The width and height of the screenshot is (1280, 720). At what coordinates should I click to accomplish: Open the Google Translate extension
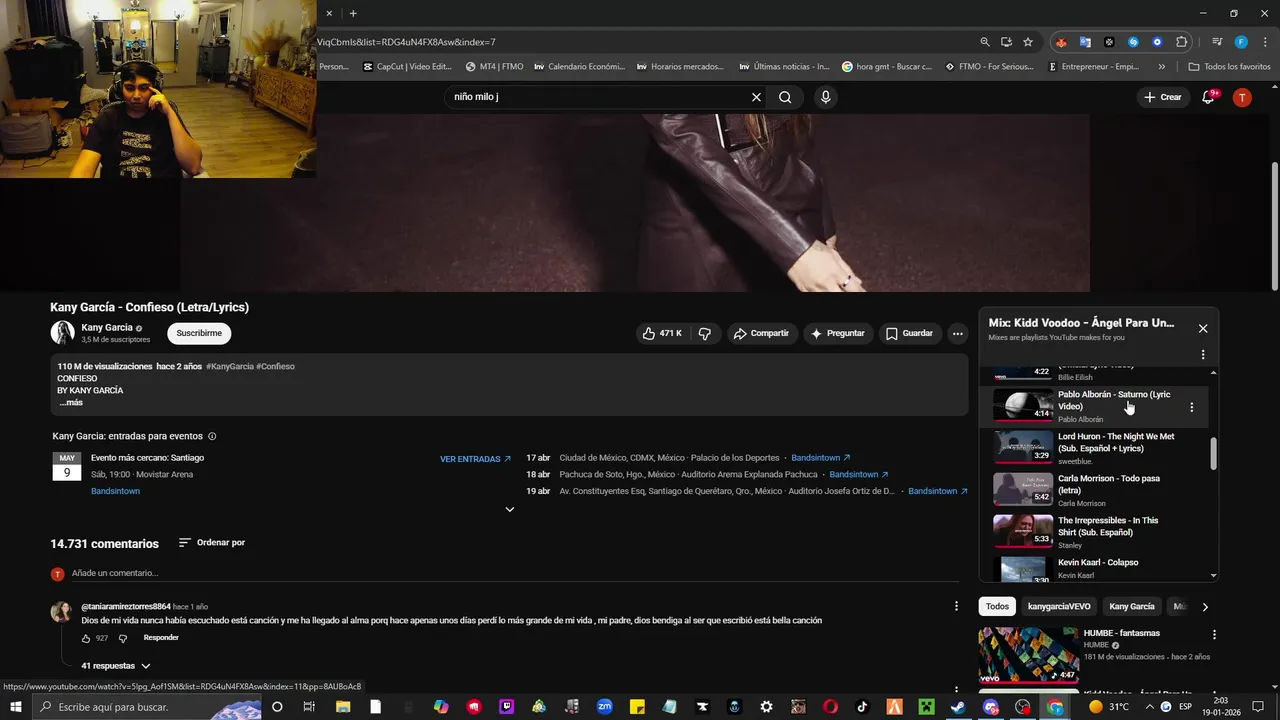[1085, 42]
